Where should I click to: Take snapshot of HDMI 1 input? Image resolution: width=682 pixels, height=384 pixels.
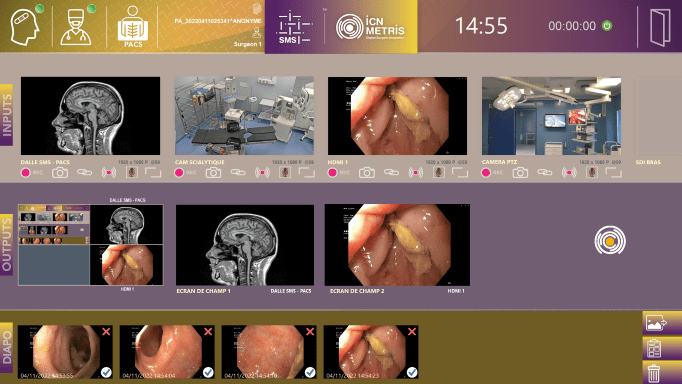point(367,173)
